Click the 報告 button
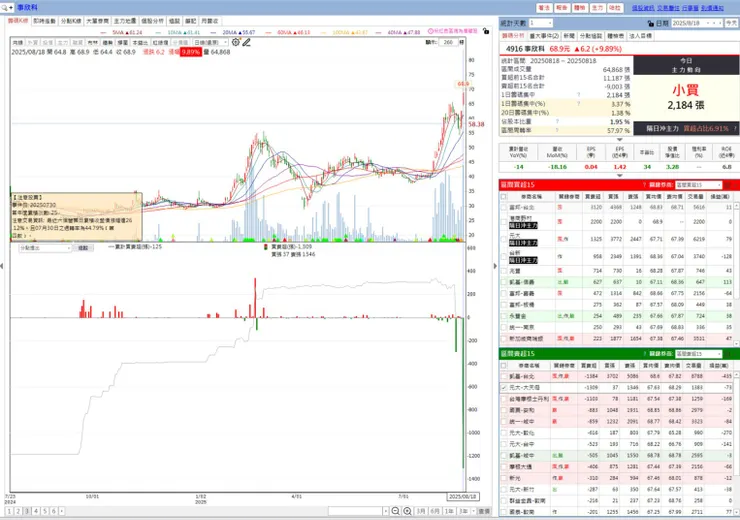740x520 pixels. click(562, 8)
